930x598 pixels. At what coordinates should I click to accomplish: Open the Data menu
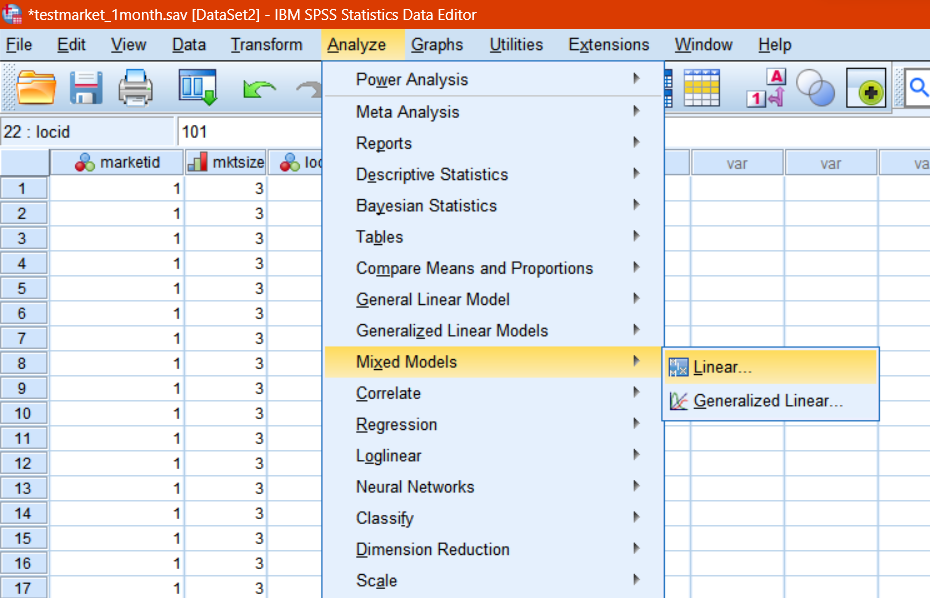(x=189, y=44)
